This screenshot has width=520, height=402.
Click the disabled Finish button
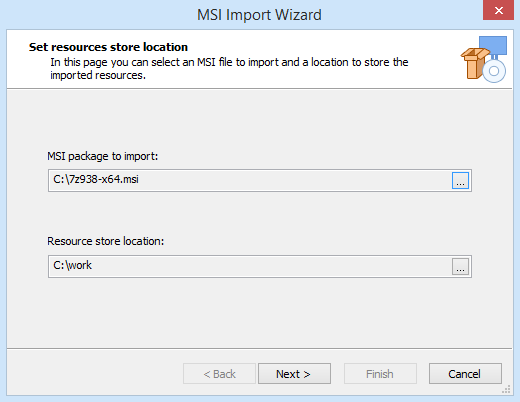380,374
